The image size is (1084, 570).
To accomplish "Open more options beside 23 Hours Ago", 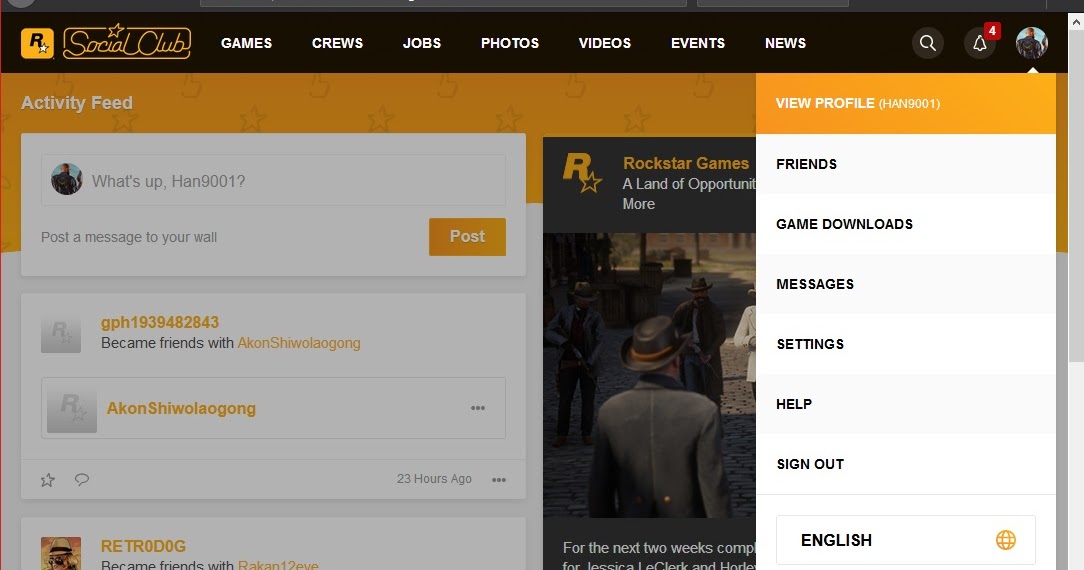I will coord(499,479).
